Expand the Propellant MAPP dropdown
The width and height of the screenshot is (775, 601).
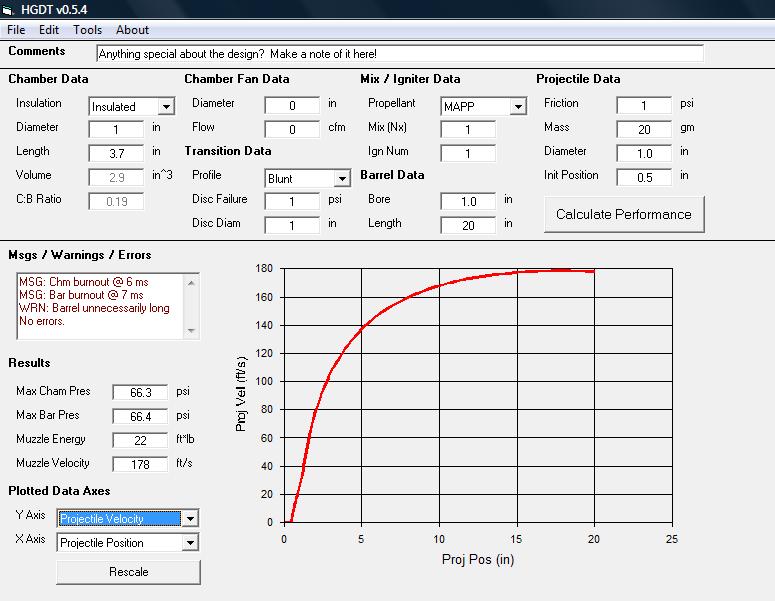pos(517,106)
